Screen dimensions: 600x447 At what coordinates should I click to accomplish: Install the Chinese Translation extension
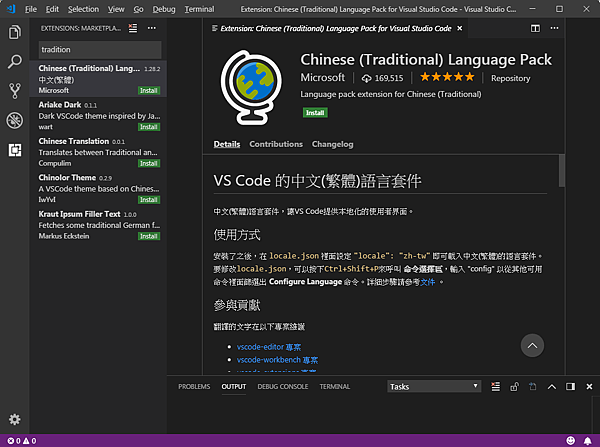click(149, 163)
